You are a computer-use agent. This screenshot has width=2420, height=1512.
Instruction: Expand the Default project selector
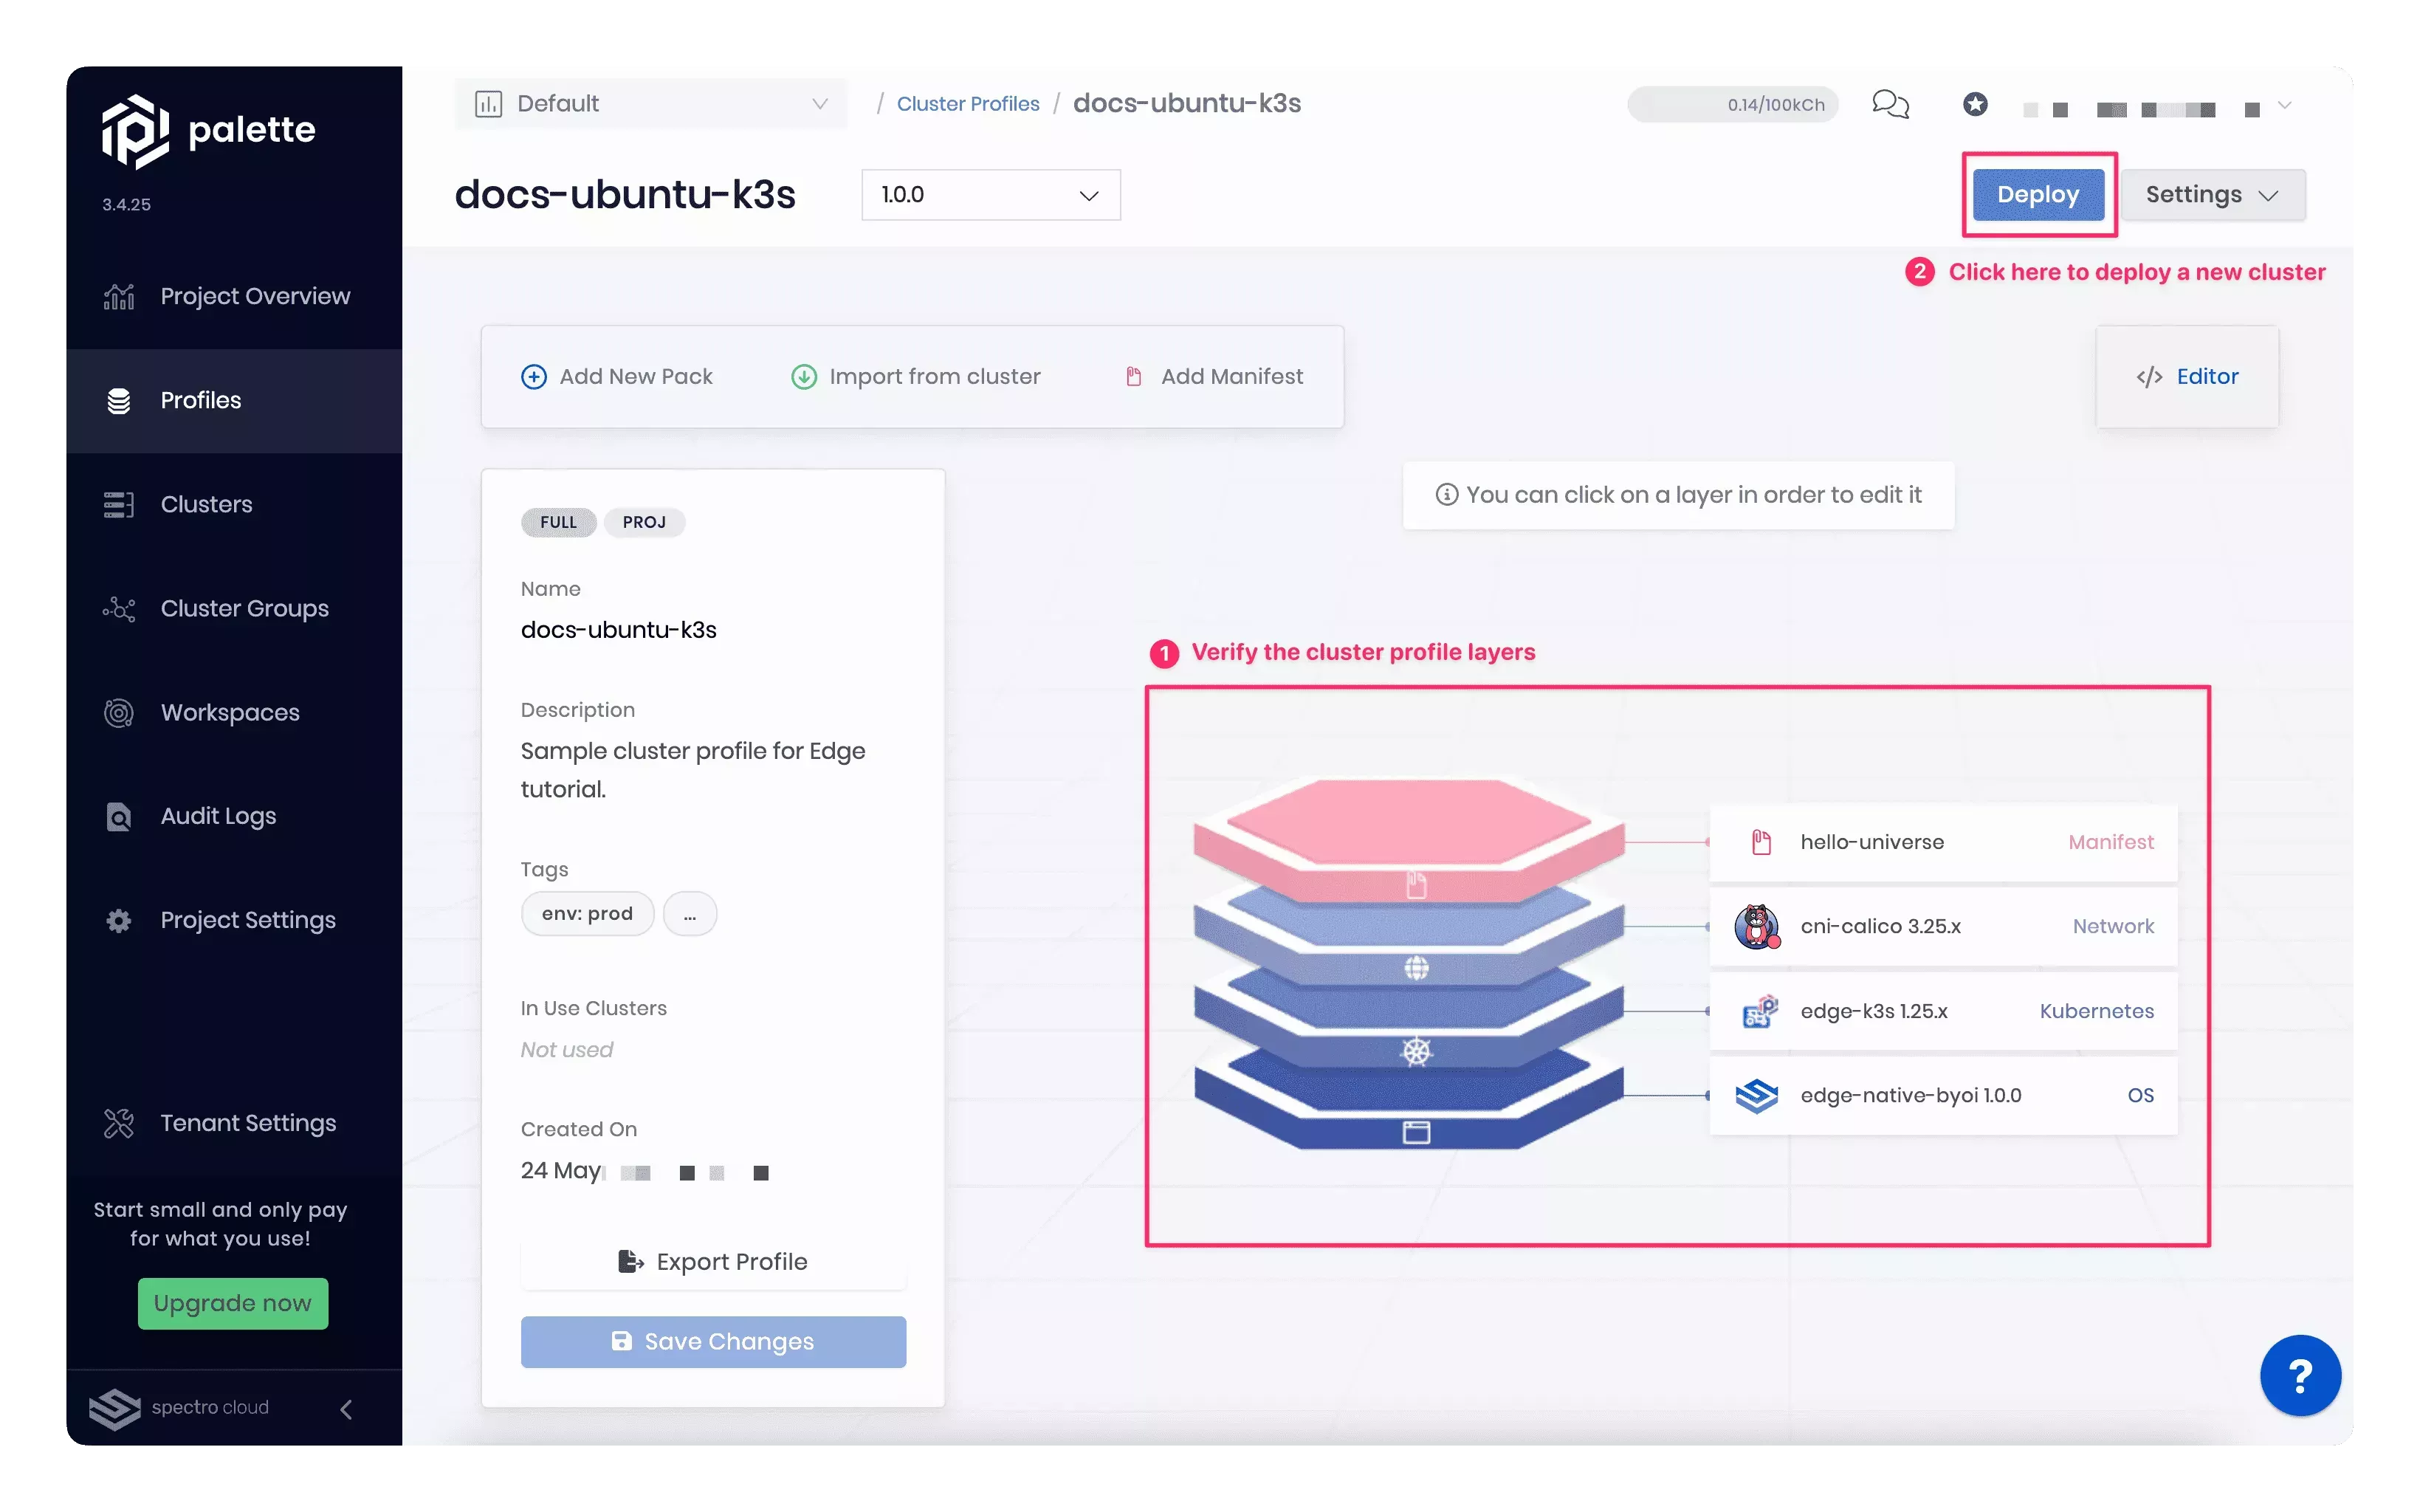point(650,103)
